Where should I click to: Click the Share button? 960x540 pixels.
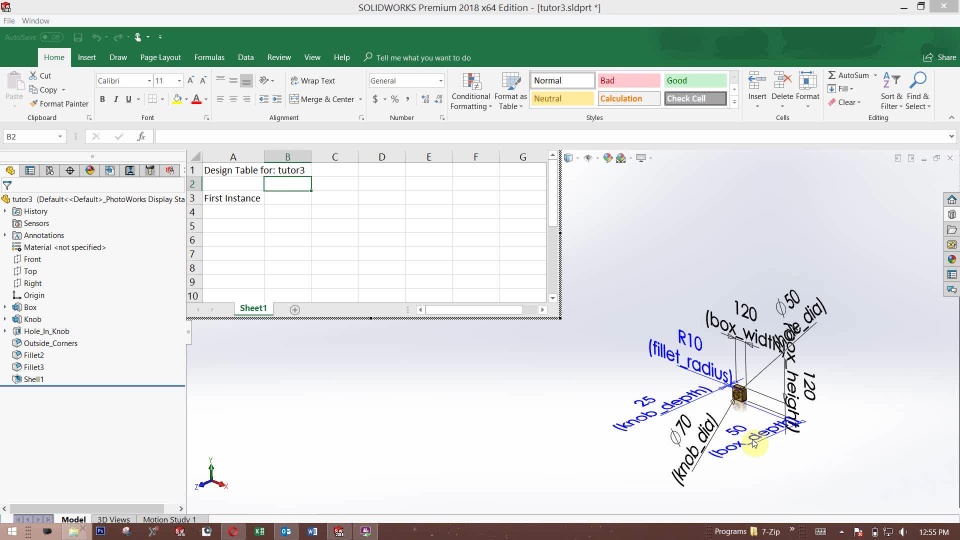coord(940,58)
